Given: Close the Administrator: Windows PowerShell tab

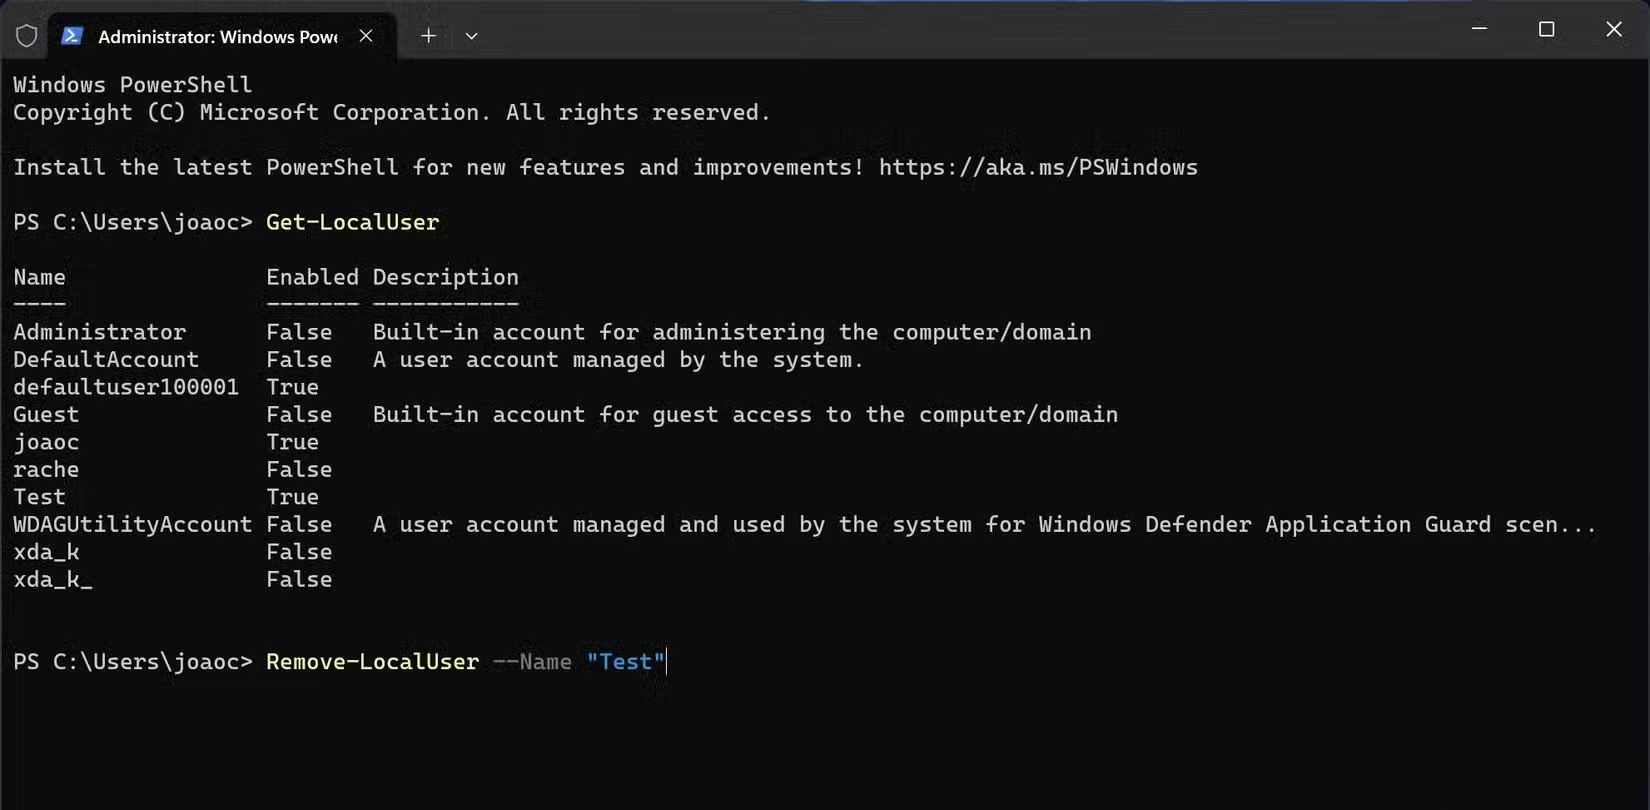Looking at the screenshot, I should [x=366, y=36].
